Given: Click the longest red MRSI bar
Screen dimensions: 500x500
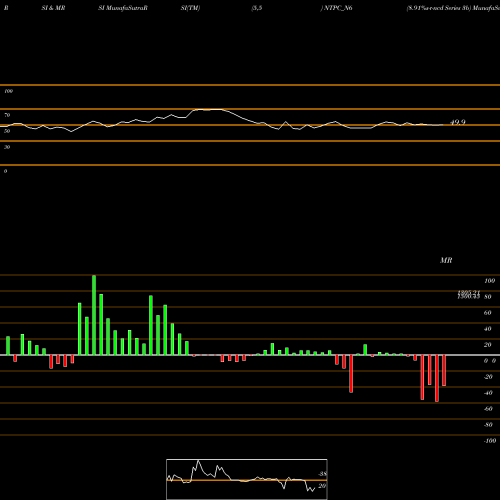Looking at the screenshot, I should [437, 378].
